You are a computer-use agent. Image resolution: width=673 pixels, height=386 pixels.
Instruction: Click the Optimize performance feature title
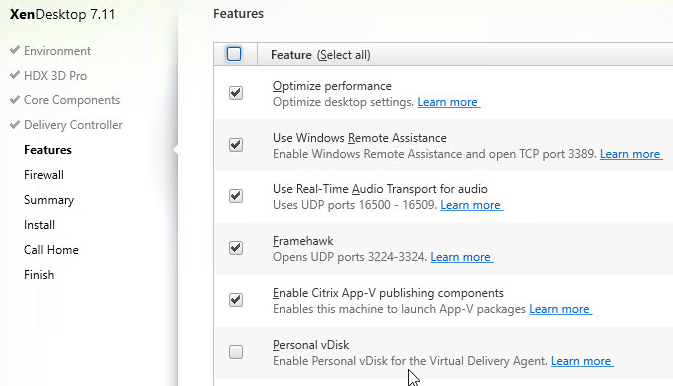point(332,86)
